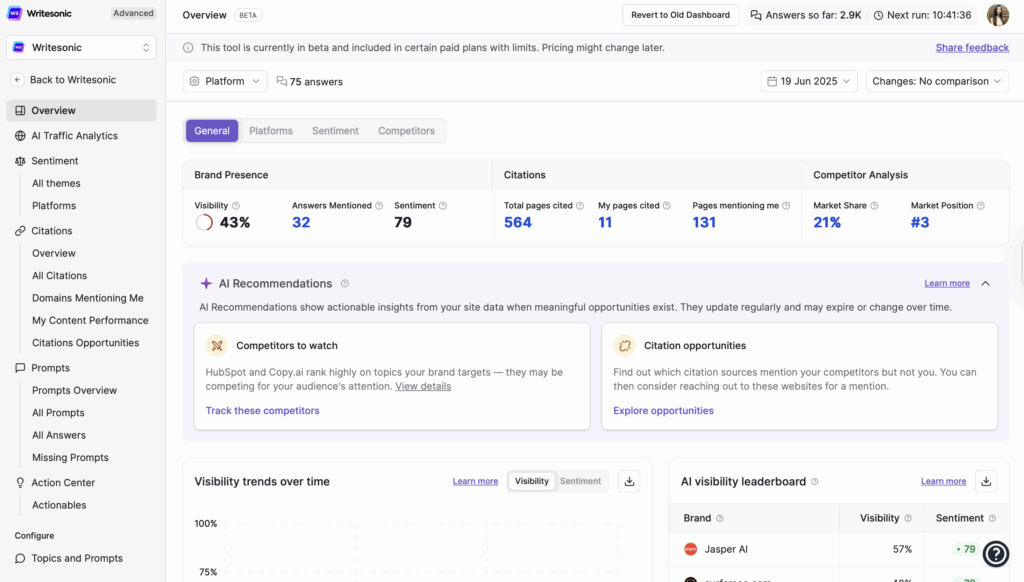Click Revert to Old Dashboard button
The image size is (1024, 582).
coord(680,15)
